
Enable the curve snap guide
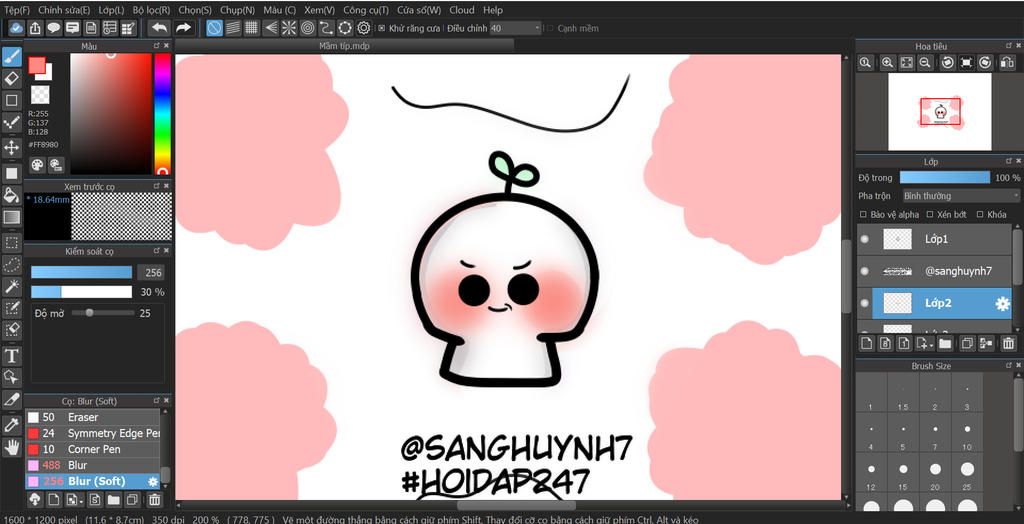point(327,28)
